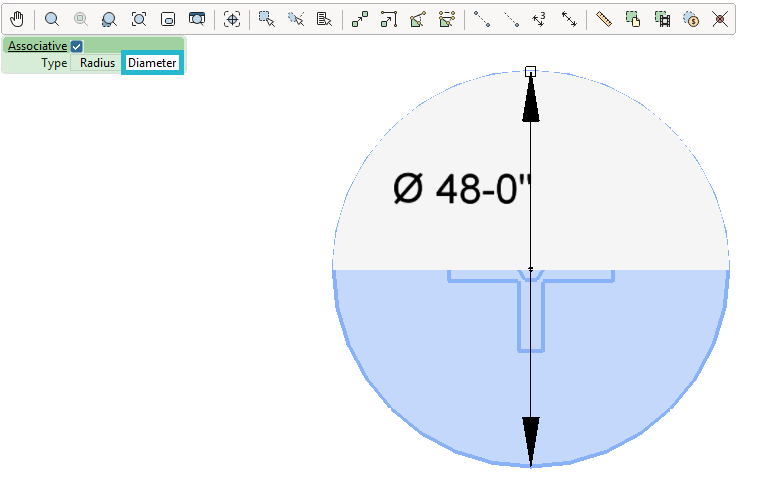Choose the ruler measure tool

[x=604, y=19]
